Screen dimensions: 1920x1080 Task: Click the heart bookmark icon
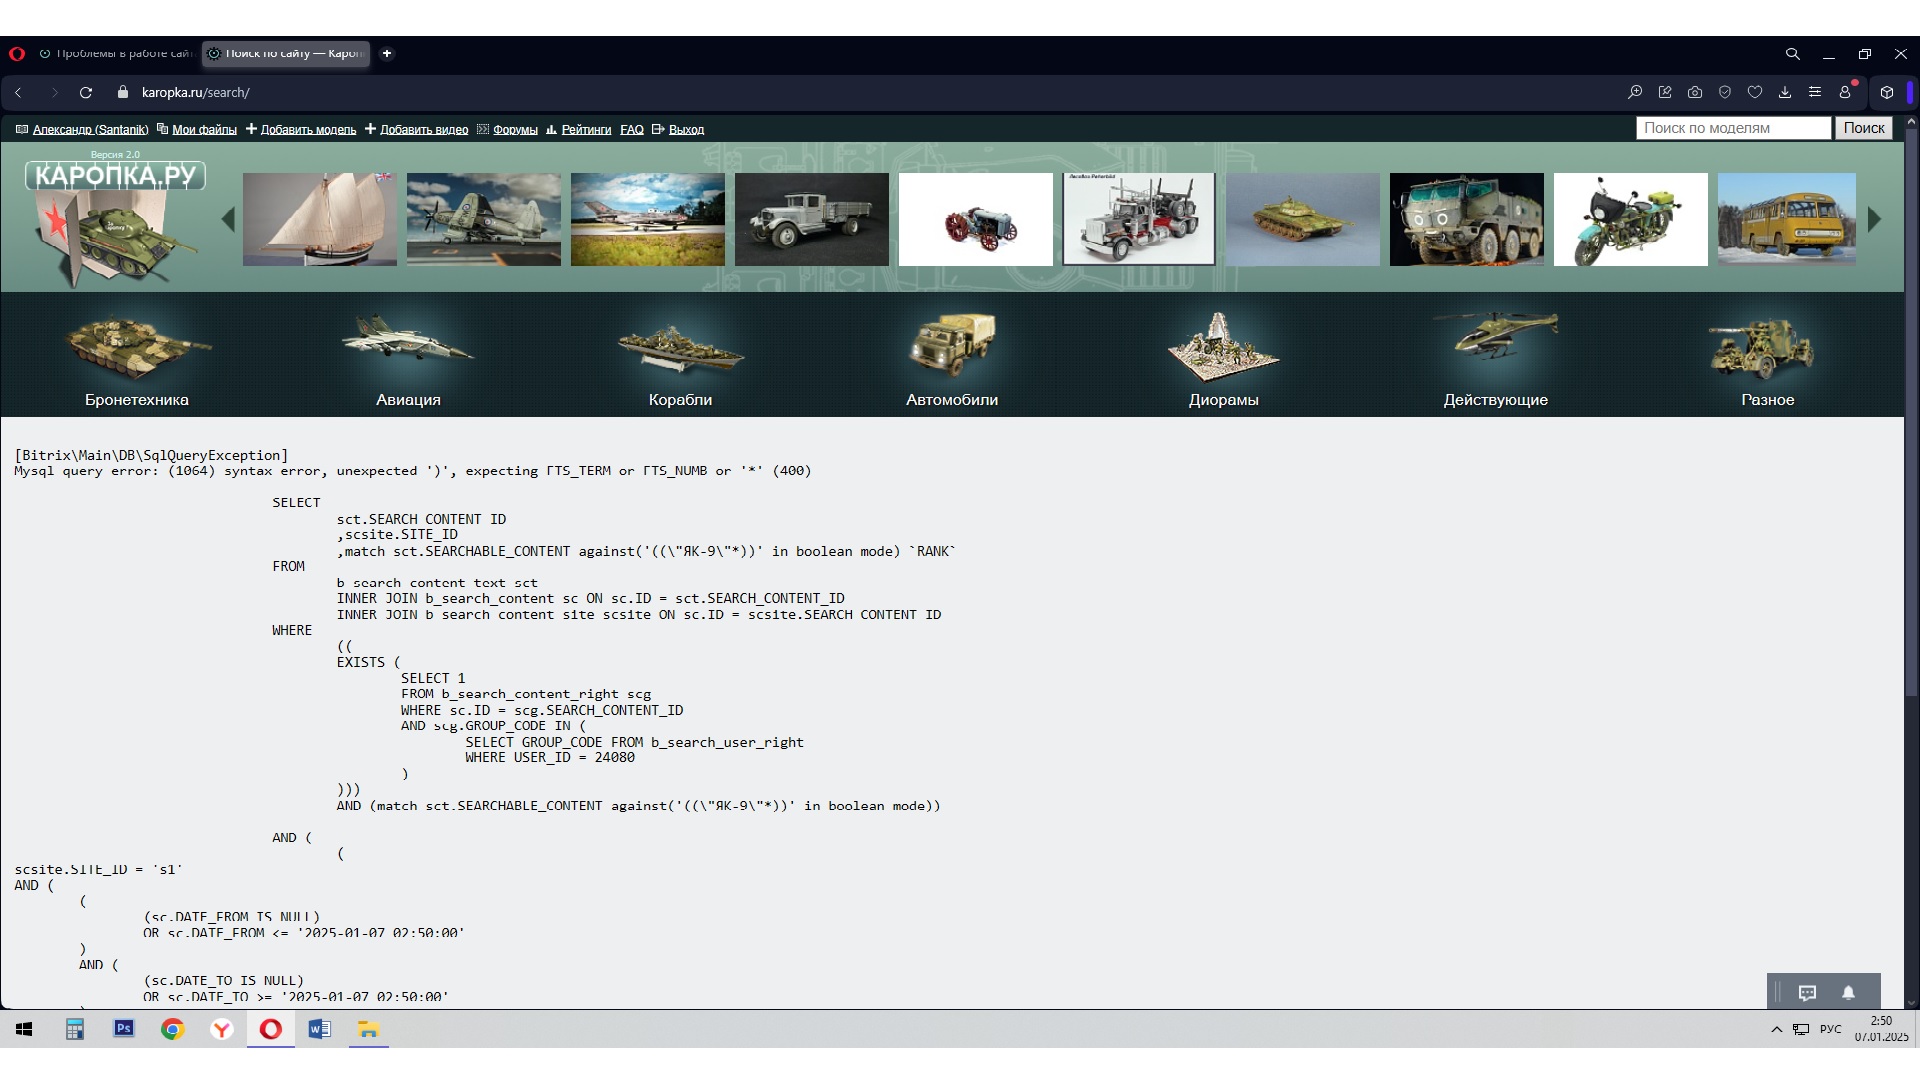point(1754,92)
